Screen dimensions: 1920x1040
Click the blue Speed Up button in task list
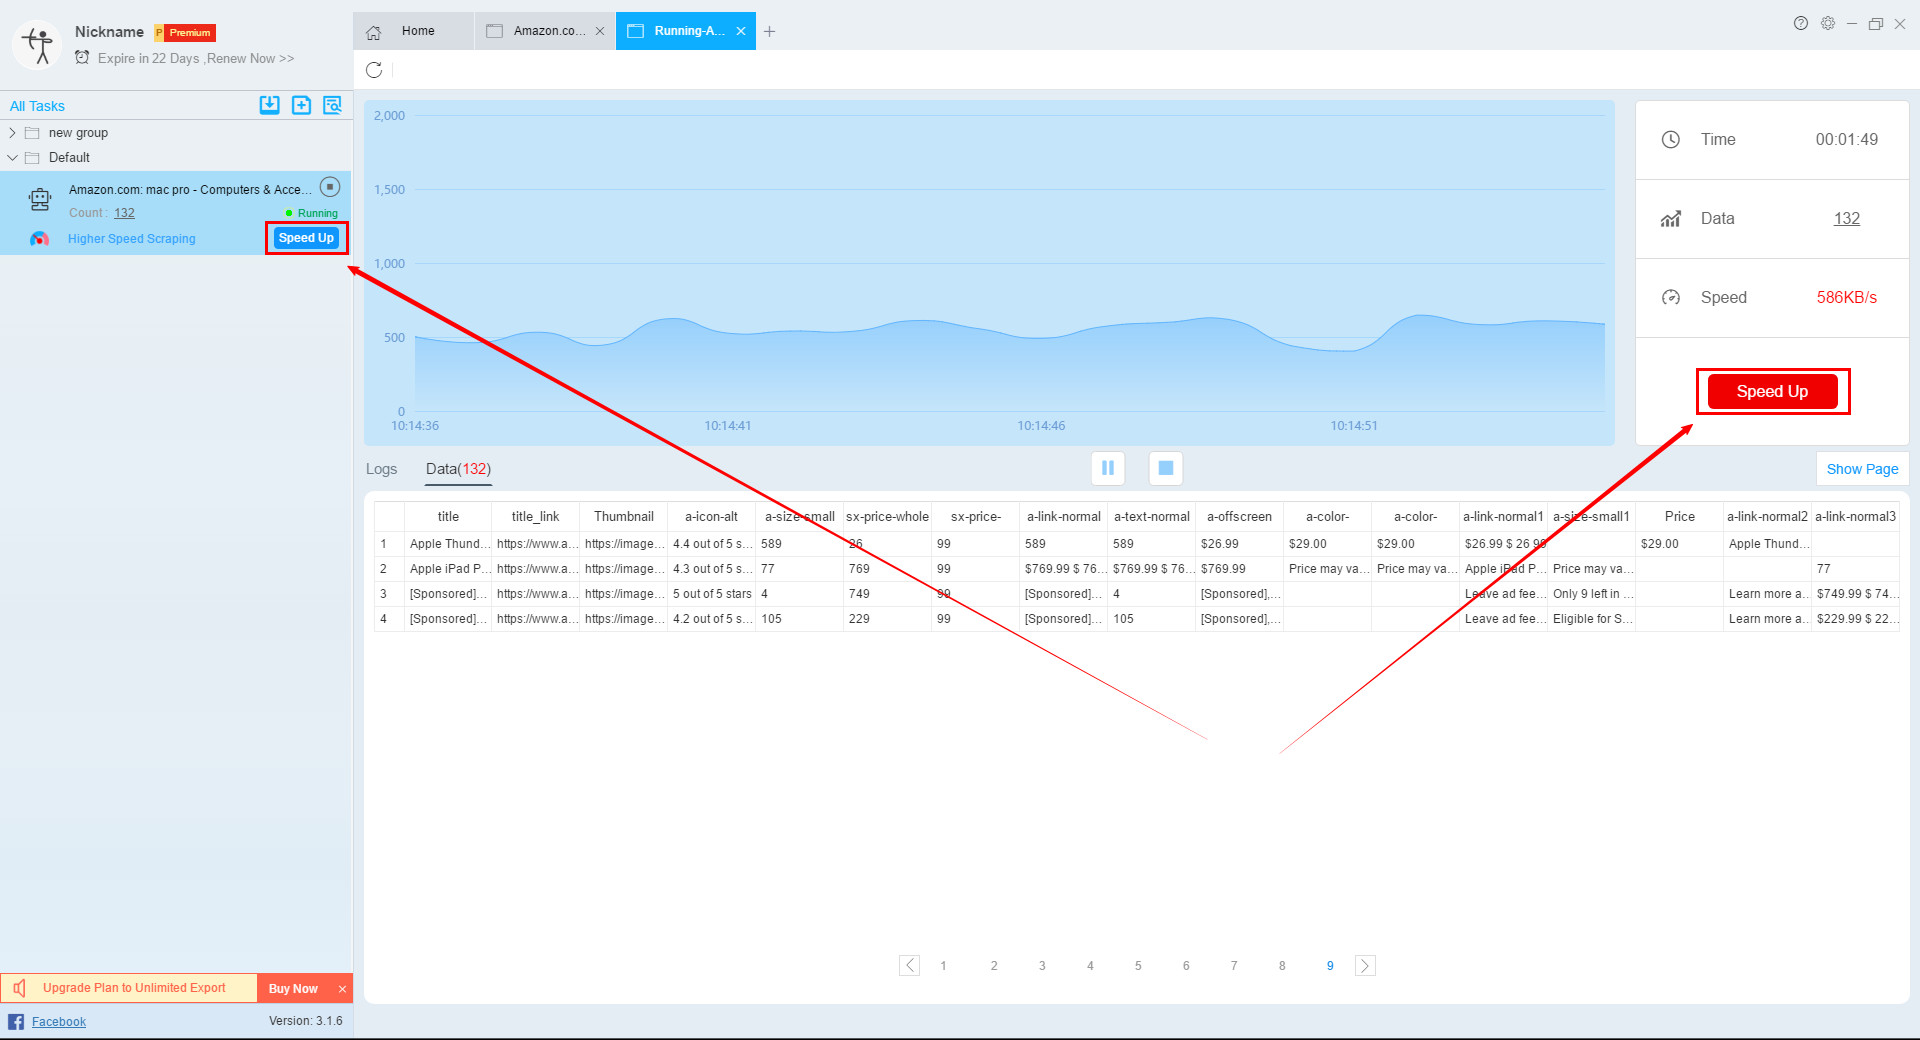306,238
